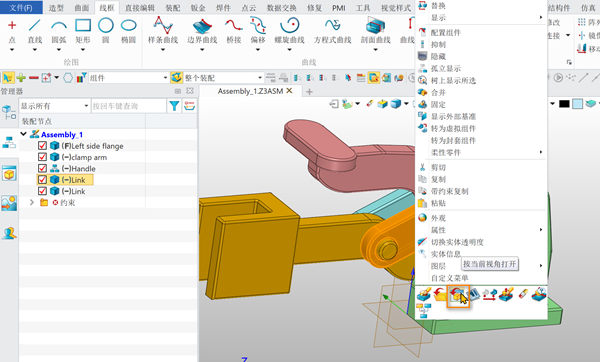Select the 偏移 (offset) curve tool
600x362 pixels.
[x=258, y=31]
